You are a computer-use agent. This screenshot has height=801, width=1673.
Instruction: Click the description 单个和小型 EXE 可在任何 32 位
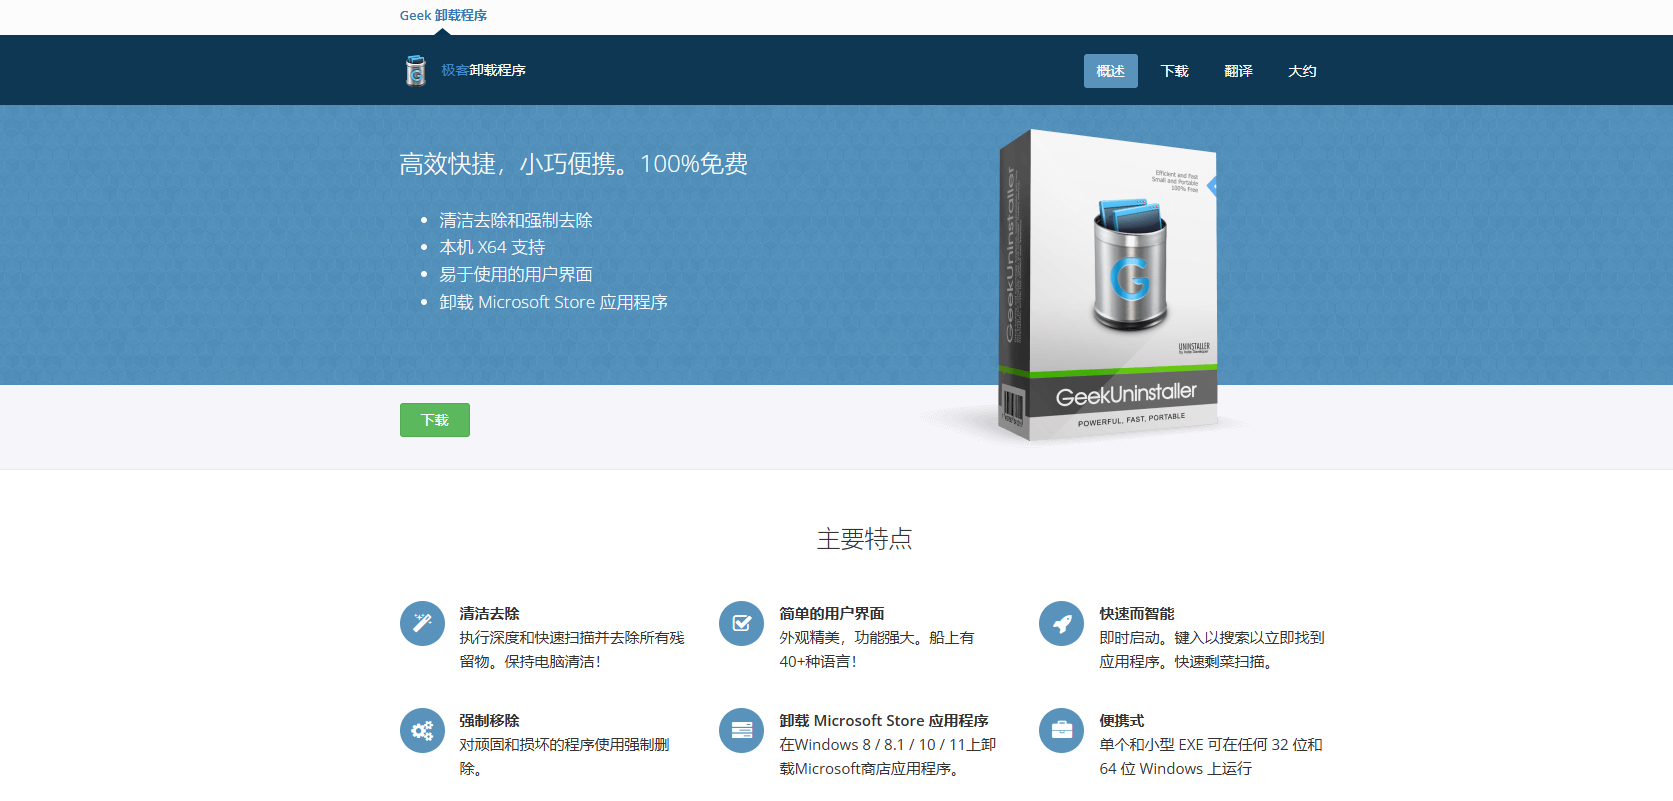pyautogui.click(x=1211, y=756)
